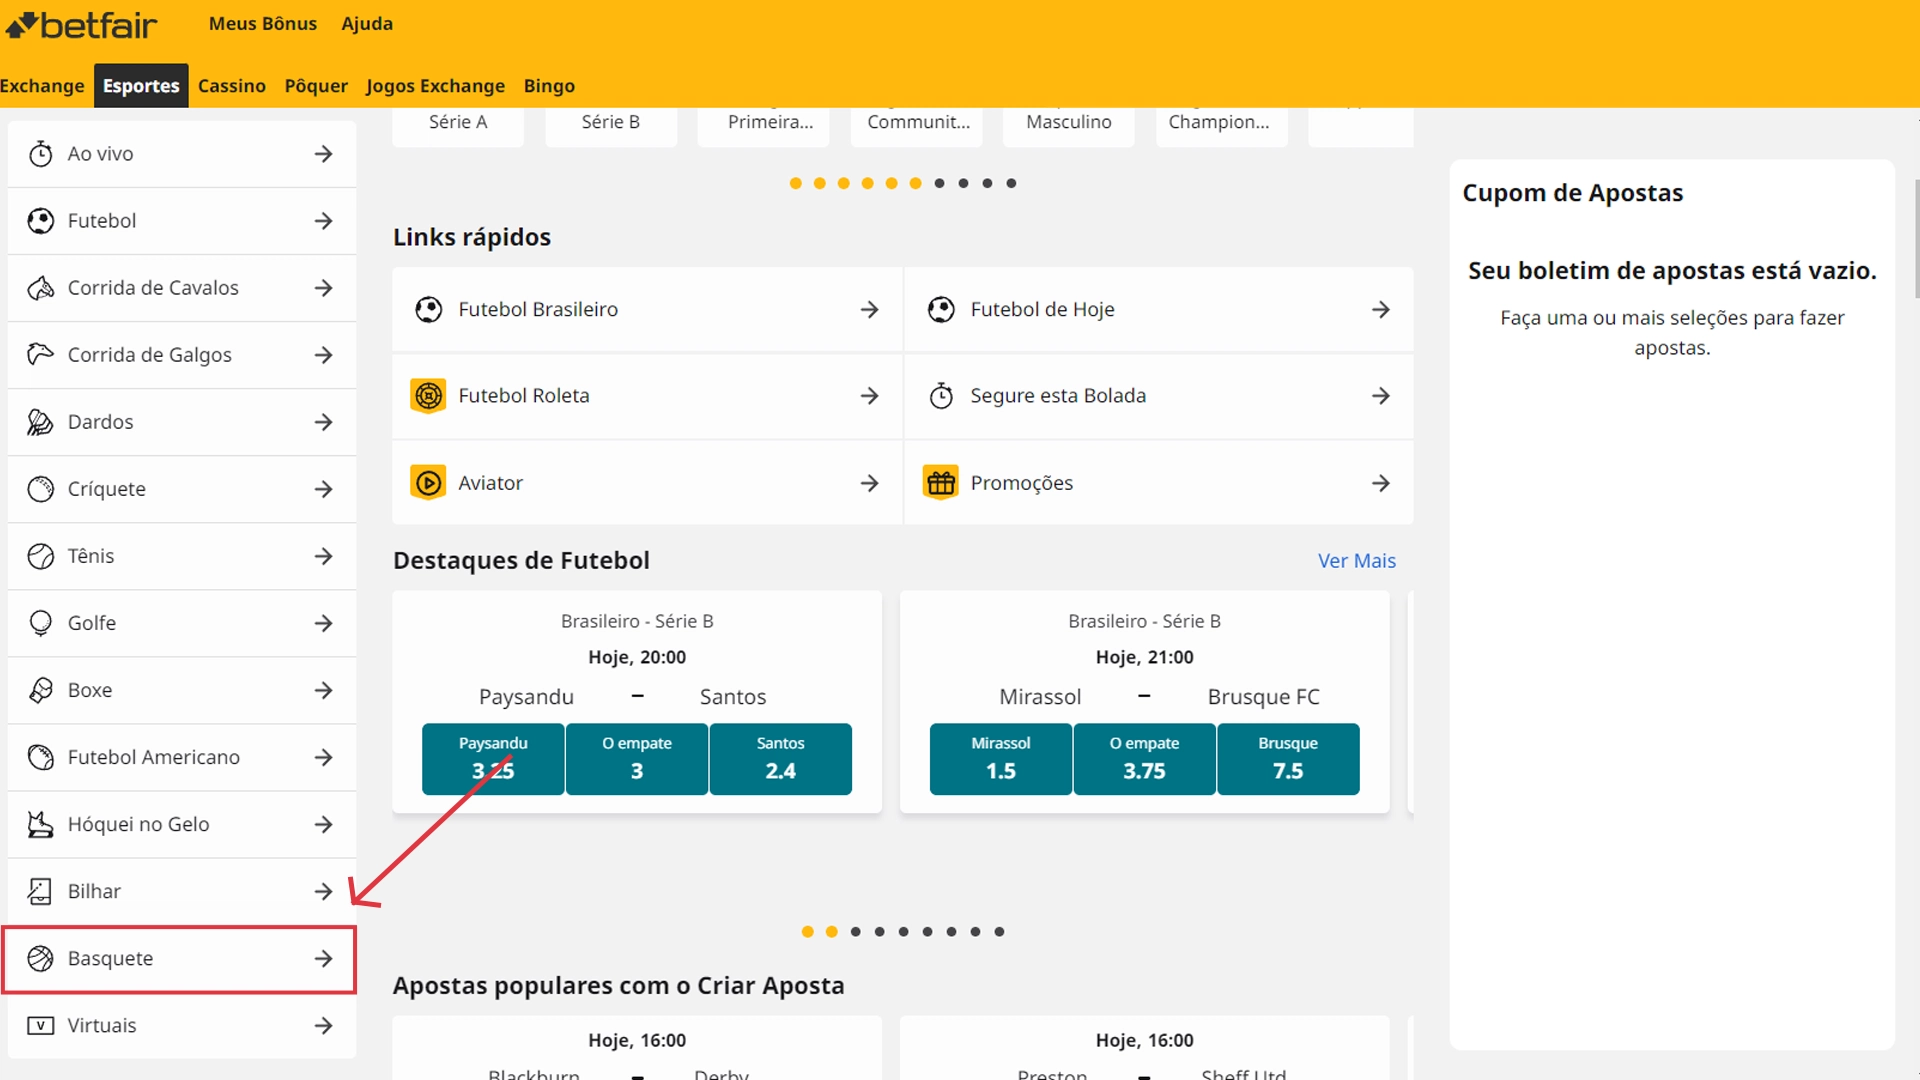
Task: Open the Corrida de Cavalos sidebar item
Action: (181, 288)
